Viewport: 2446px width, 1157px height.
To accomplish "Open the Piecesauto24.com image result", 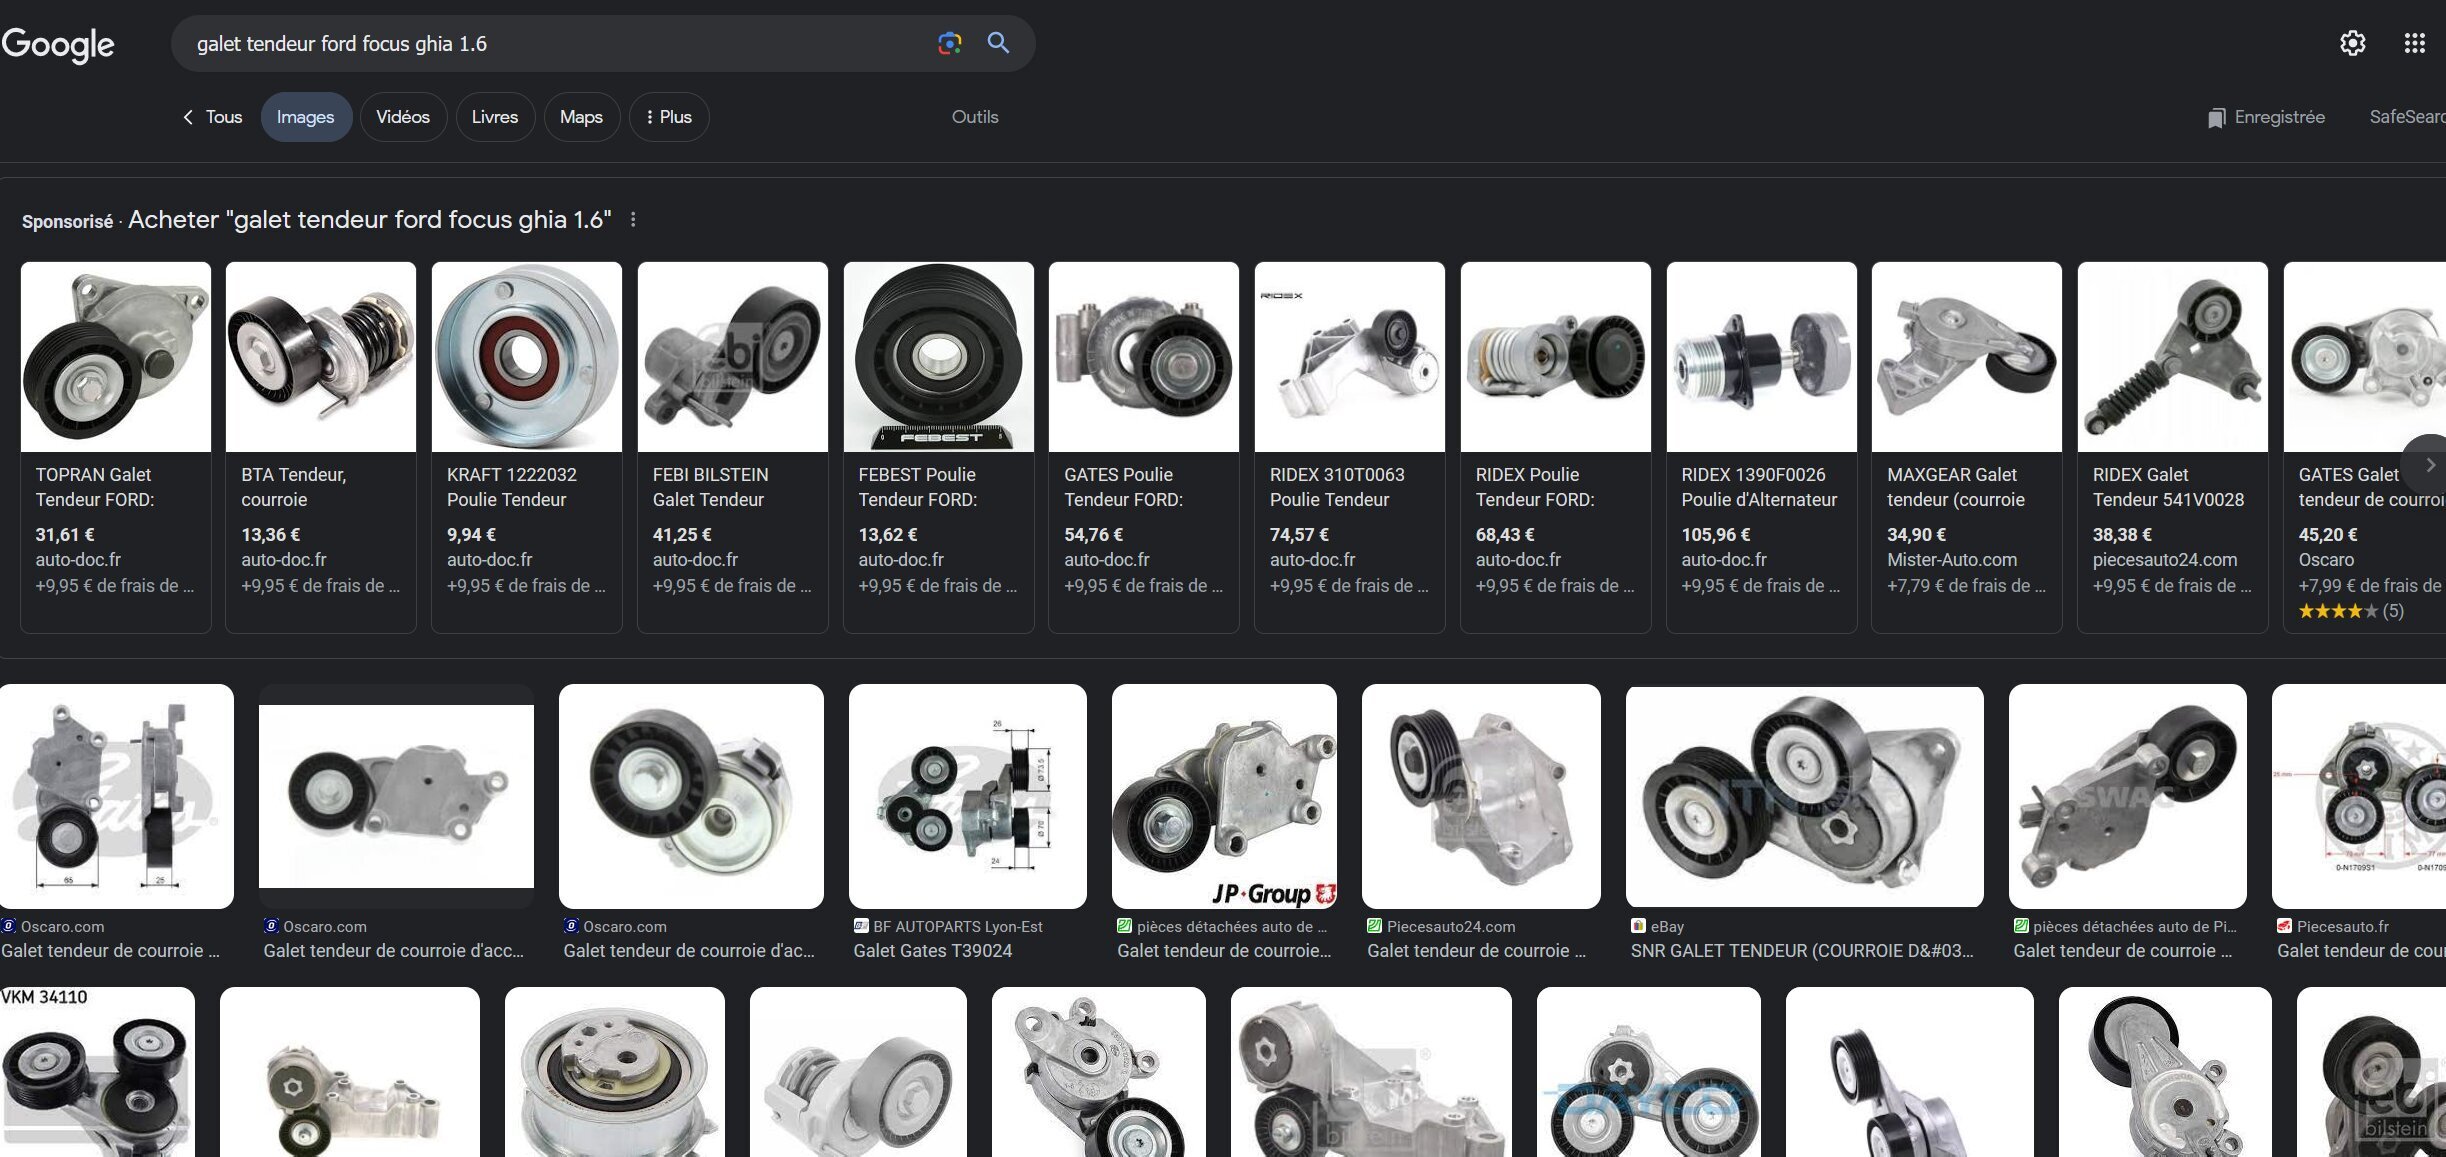I will 1481,796.
